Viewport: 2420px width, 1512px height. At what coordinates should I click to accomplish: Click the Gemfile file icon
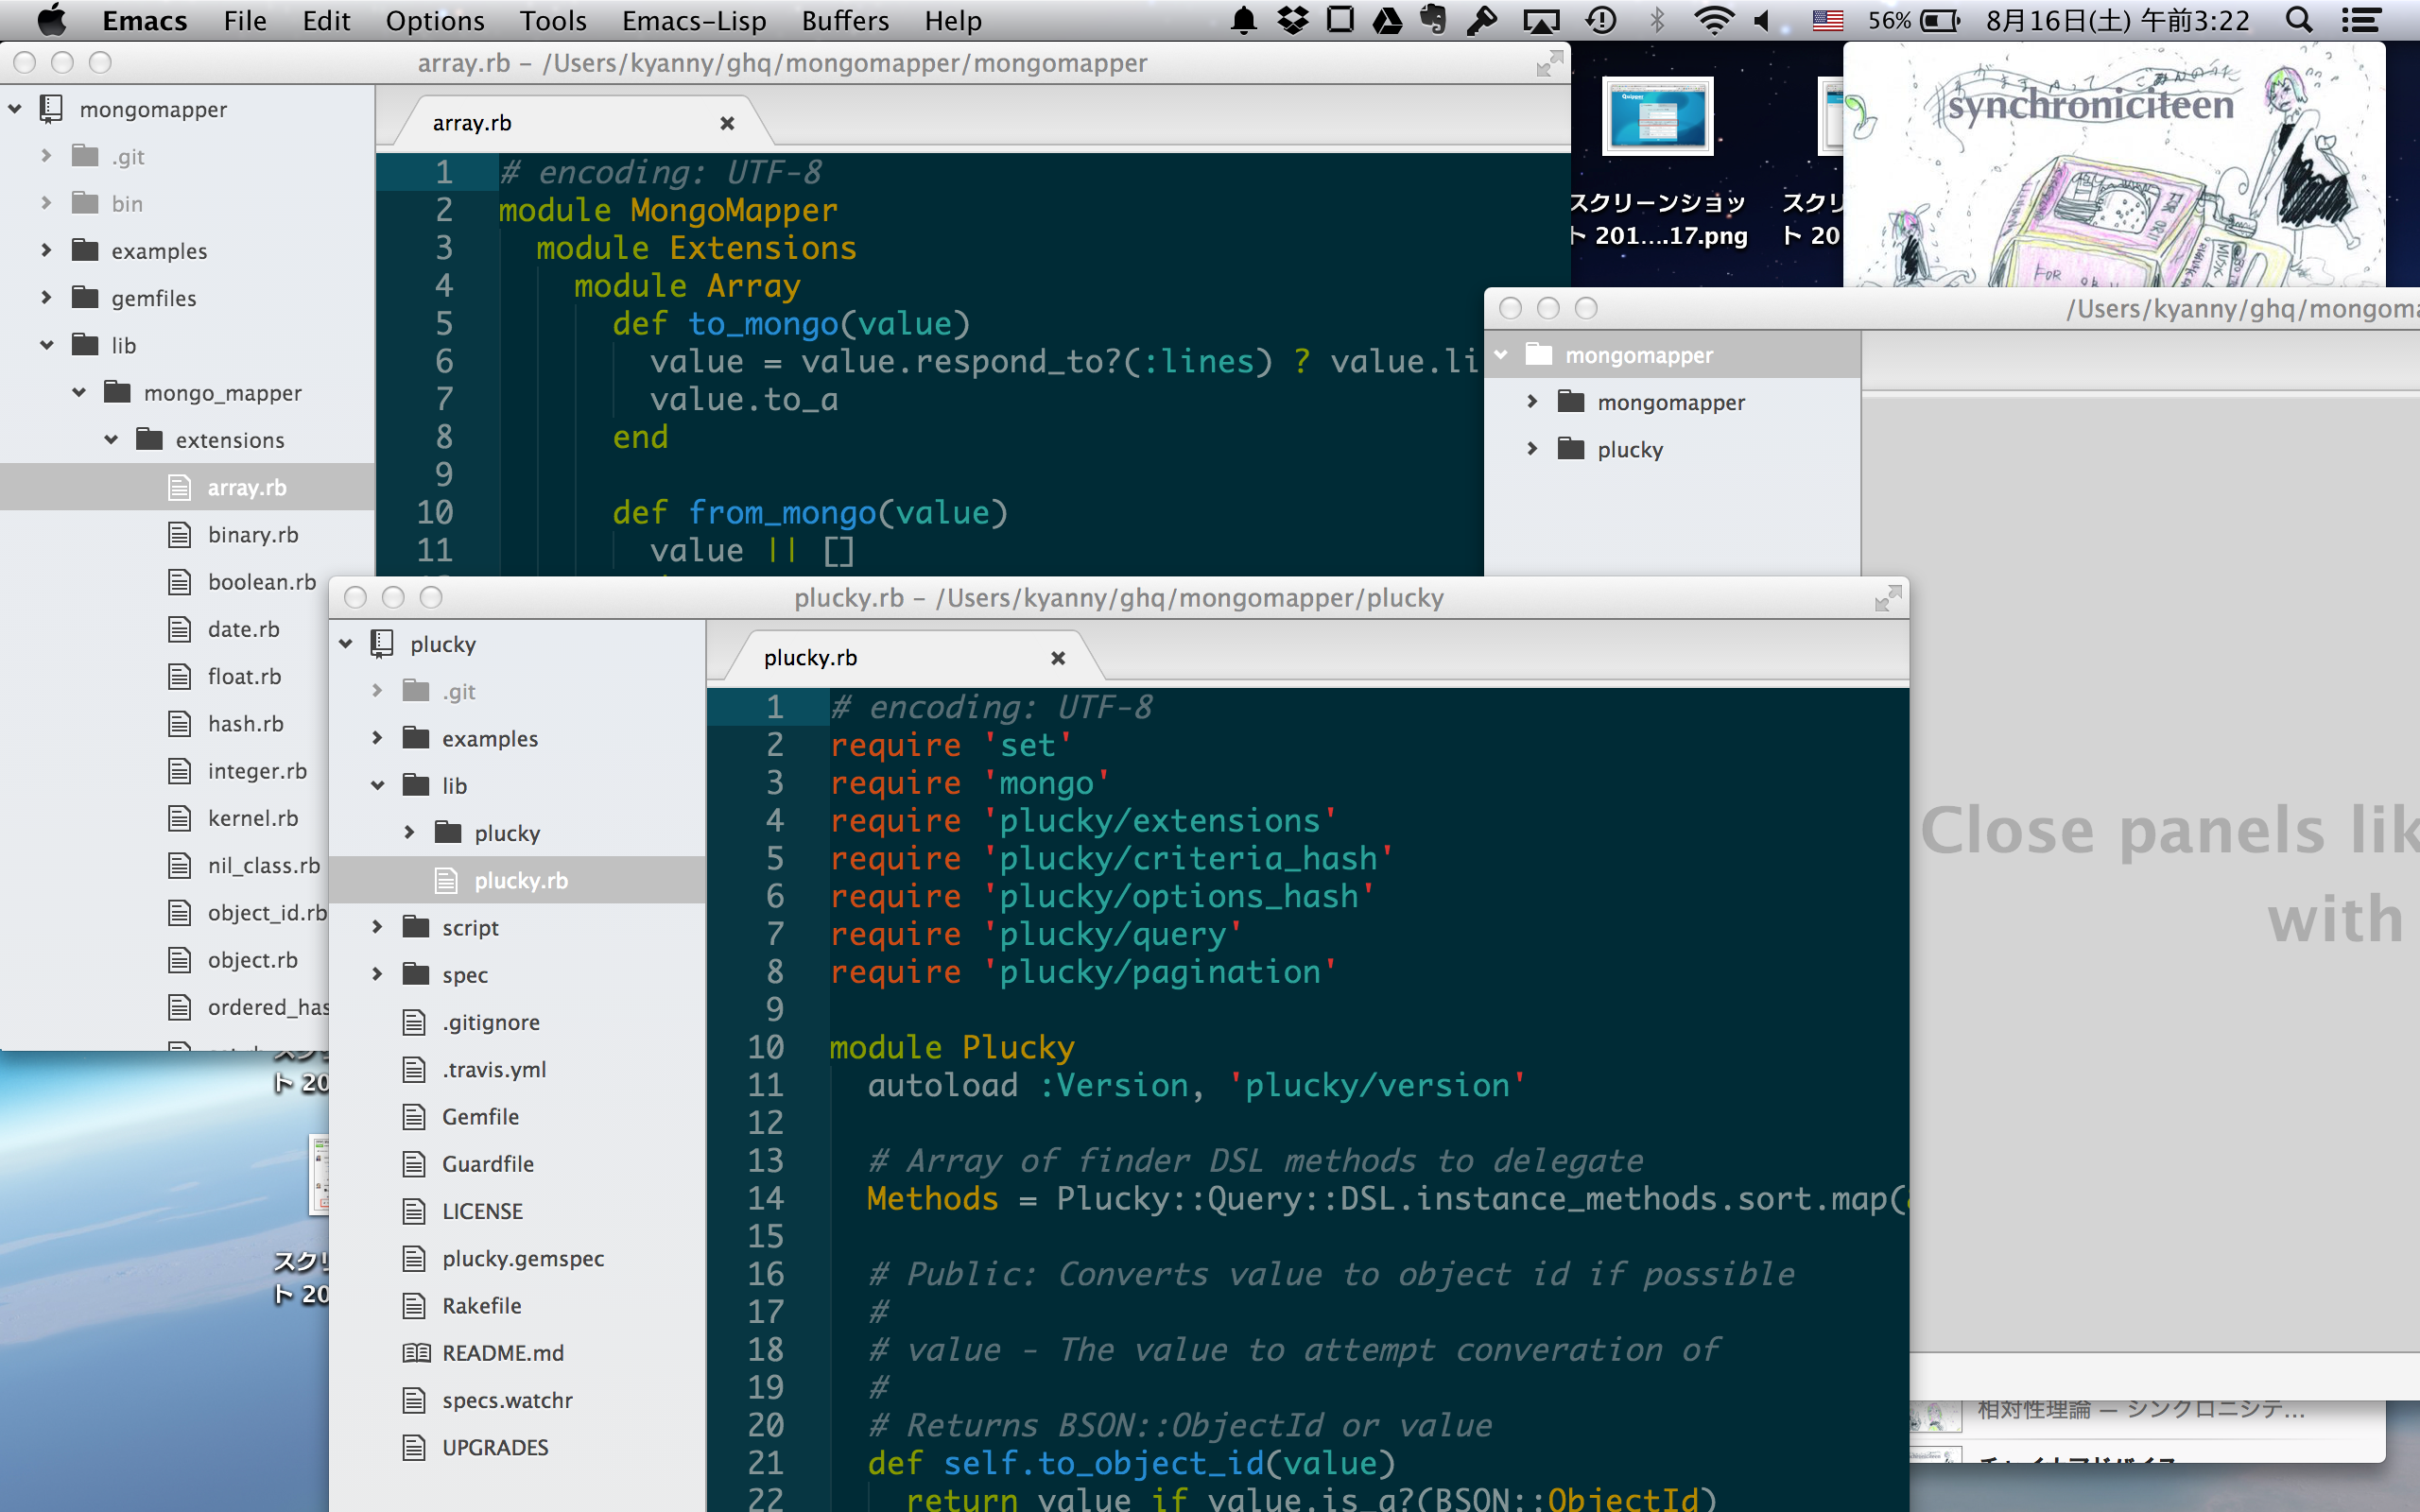(x=414, y=1117)
